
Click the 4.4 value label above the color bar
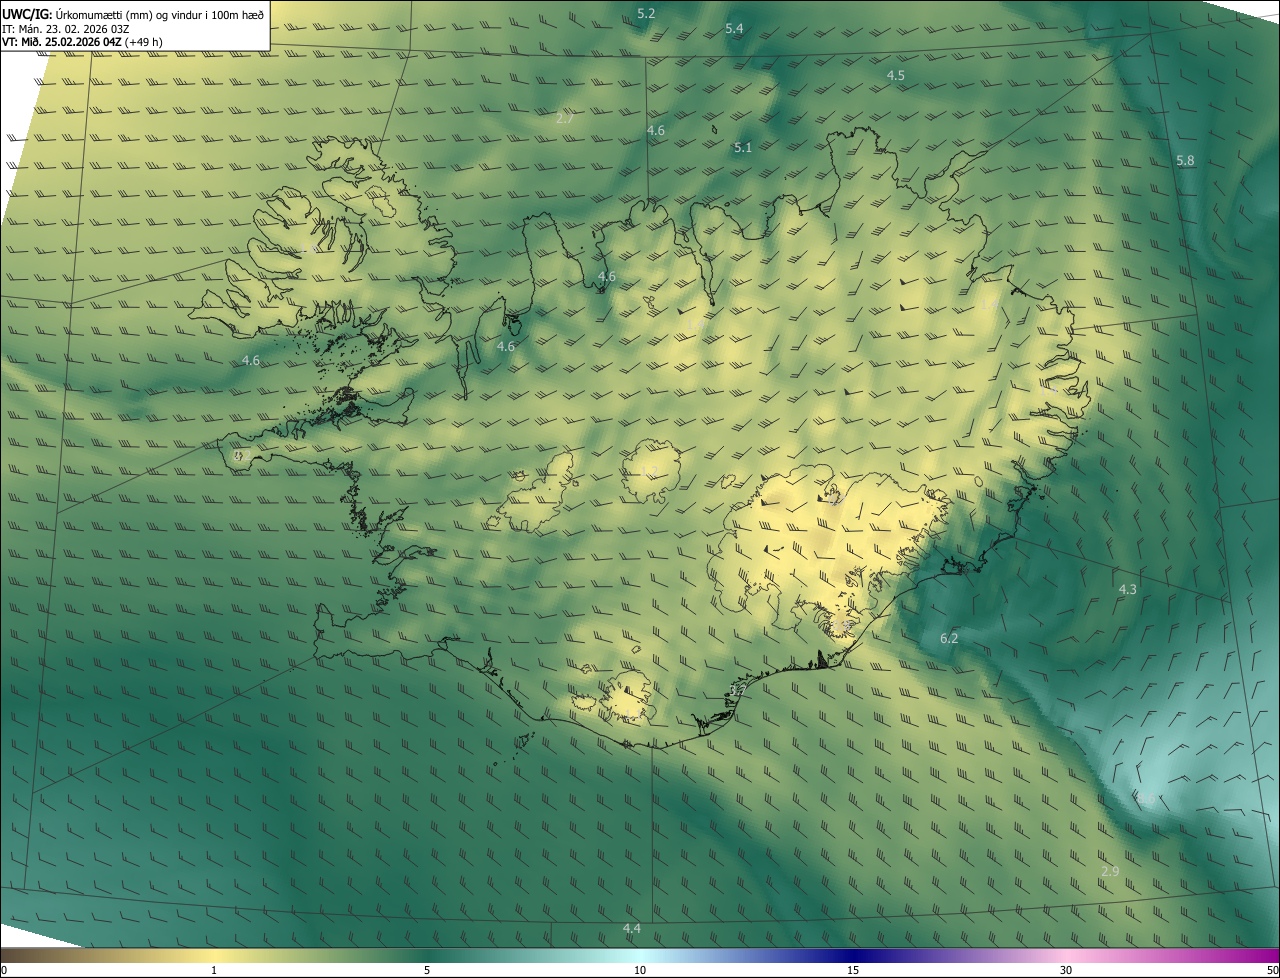point(632,929)
